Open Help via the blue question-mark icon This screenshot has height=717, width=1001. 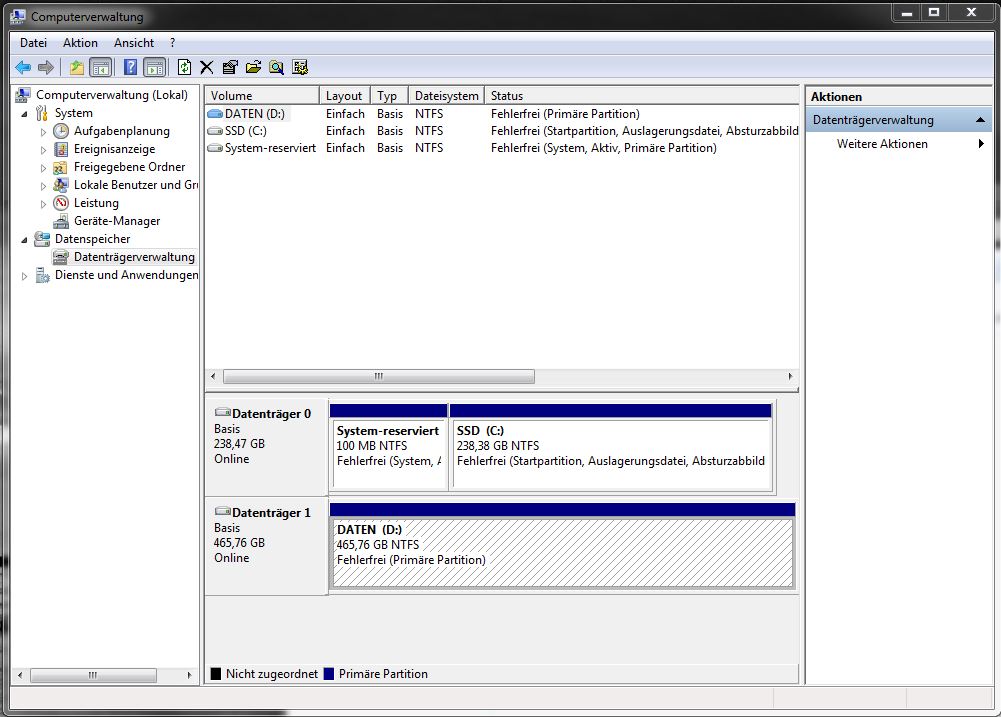130,67
